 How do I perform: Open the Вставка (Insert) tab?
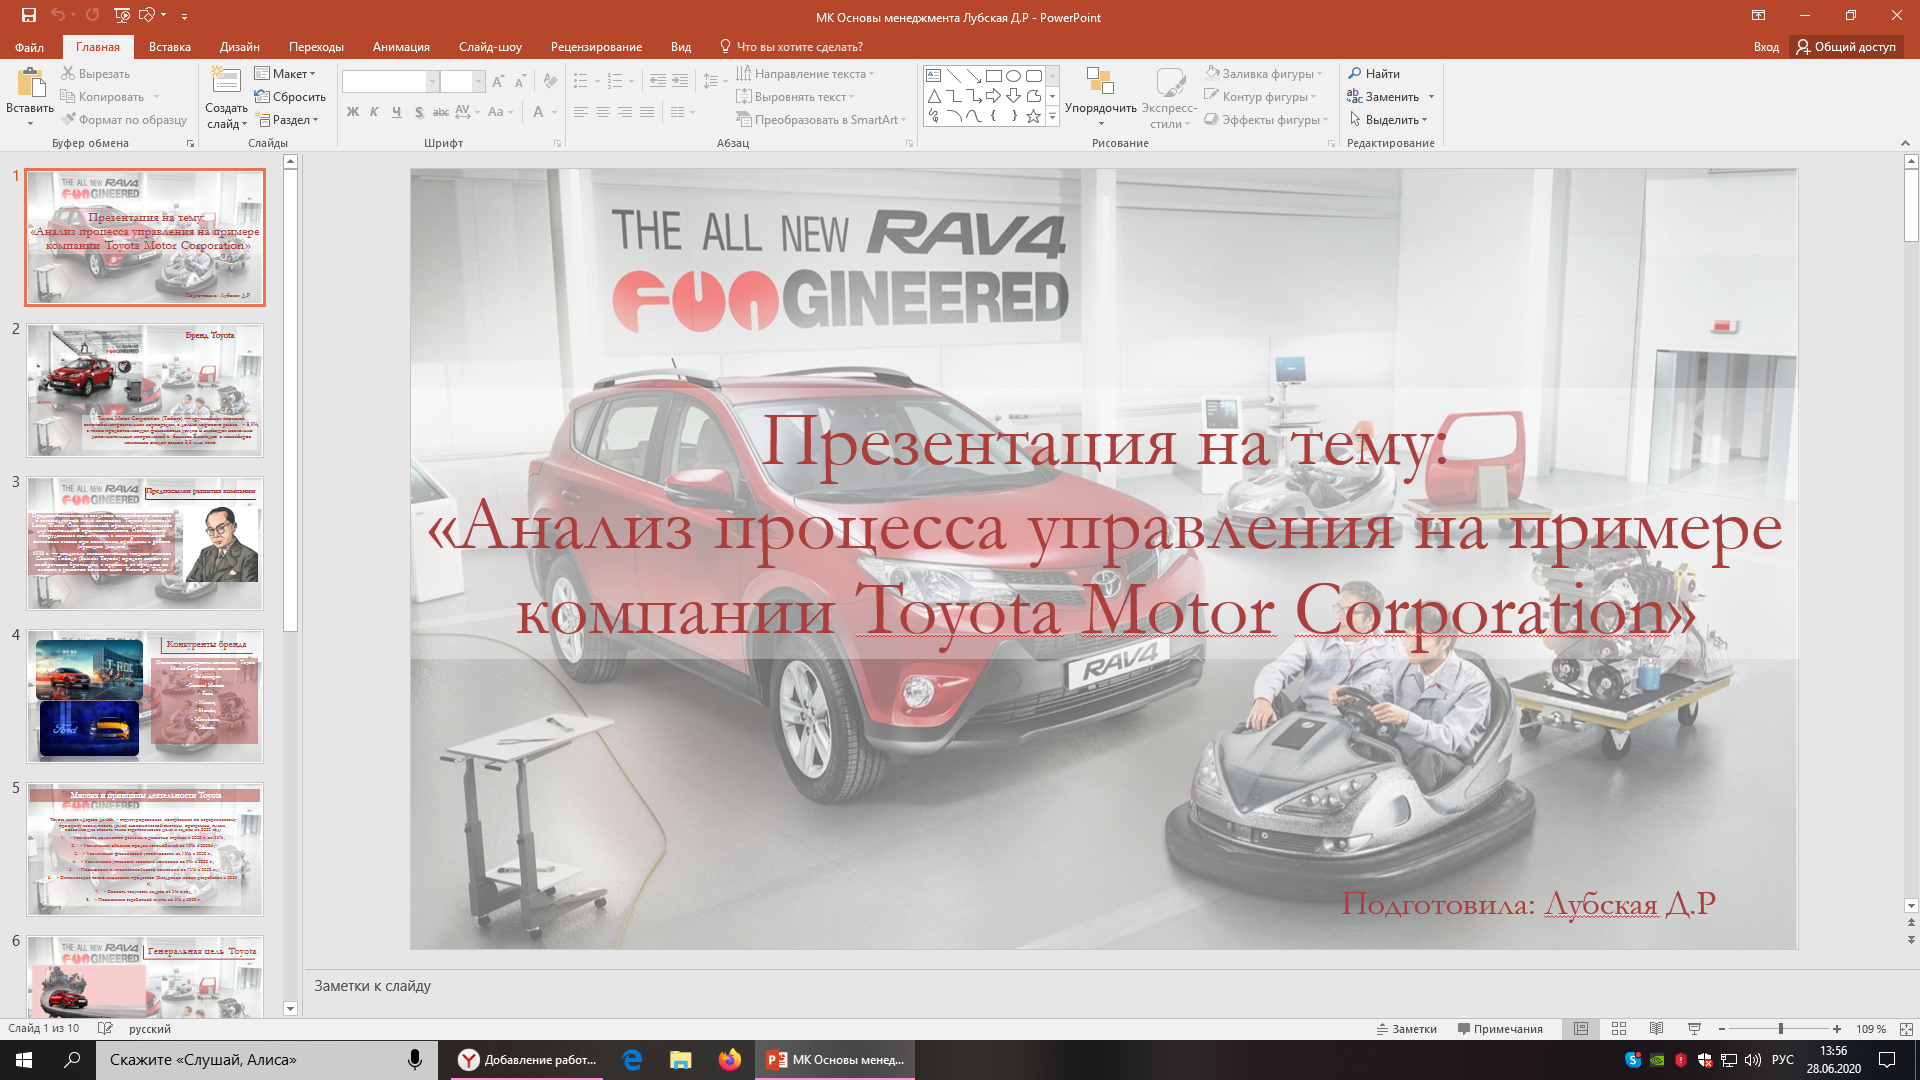pos(169,47)
